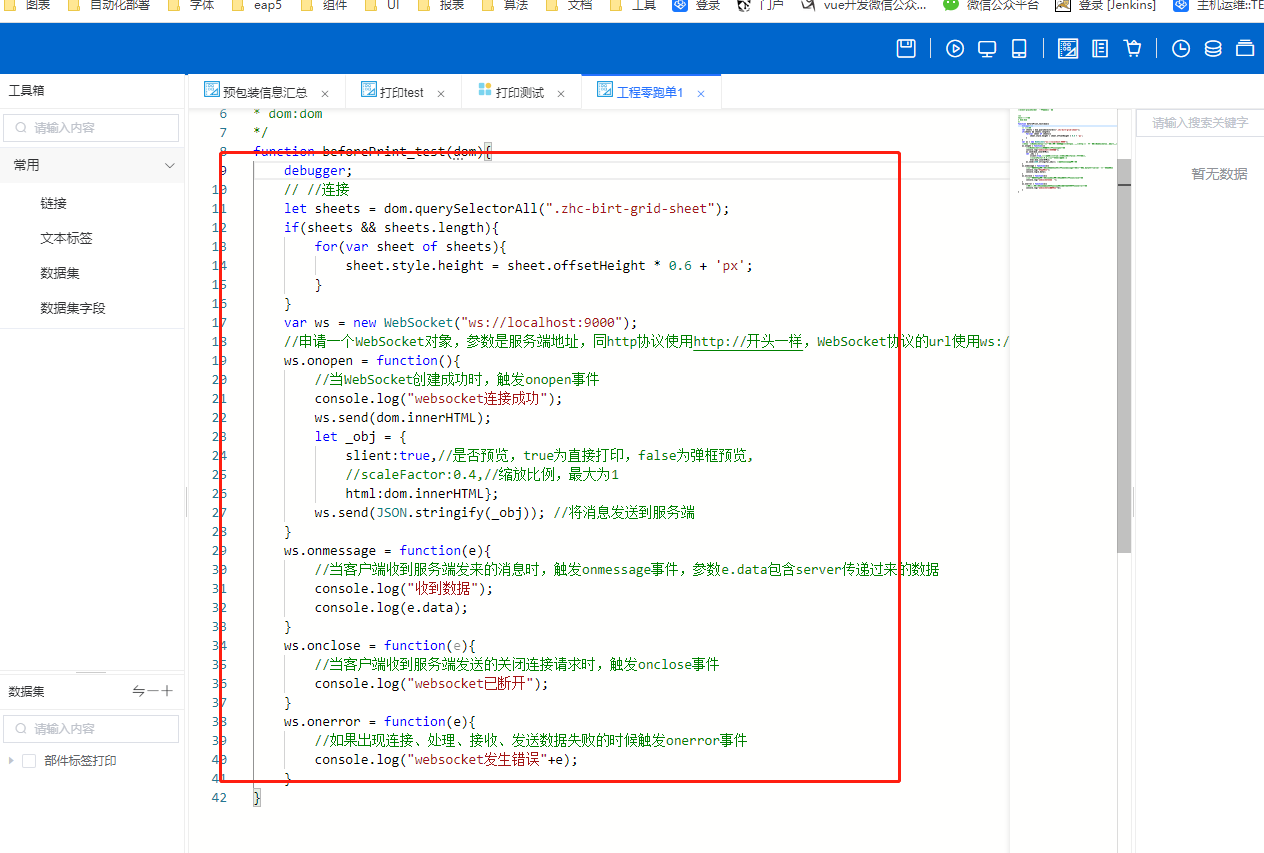Viewport: 1264px width, 853px height.
Task: Check the 部件标签打印 checkbox
Action: point(29,761)
